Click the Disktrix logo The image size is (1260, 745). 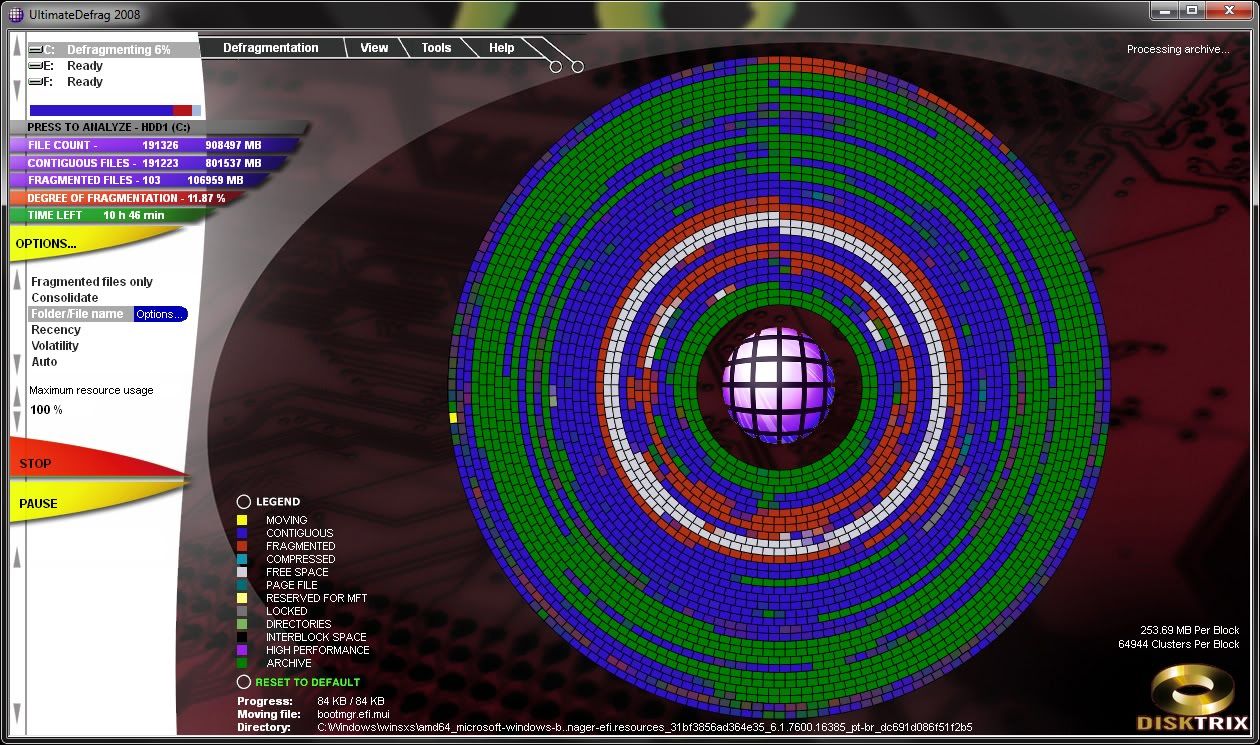pyautogui.click(x=1193, y=700)
